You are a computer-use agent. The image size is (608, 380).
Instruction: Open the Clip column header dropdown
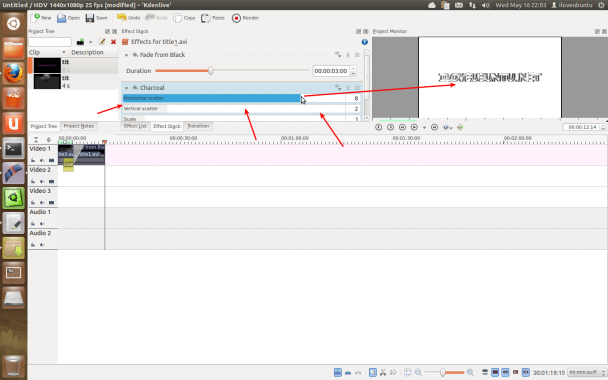coord(64,52)
